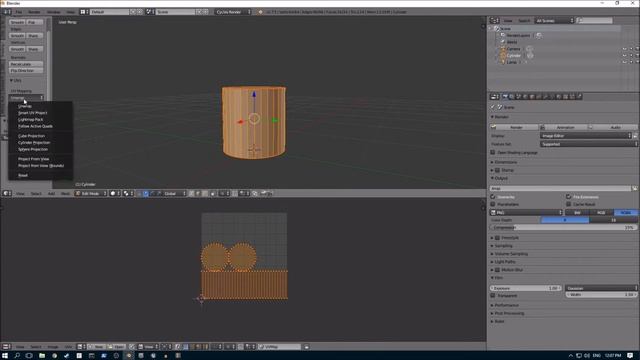Click the output path input field
The height and width of the screenshot is (360, 640).
(560, 188)
